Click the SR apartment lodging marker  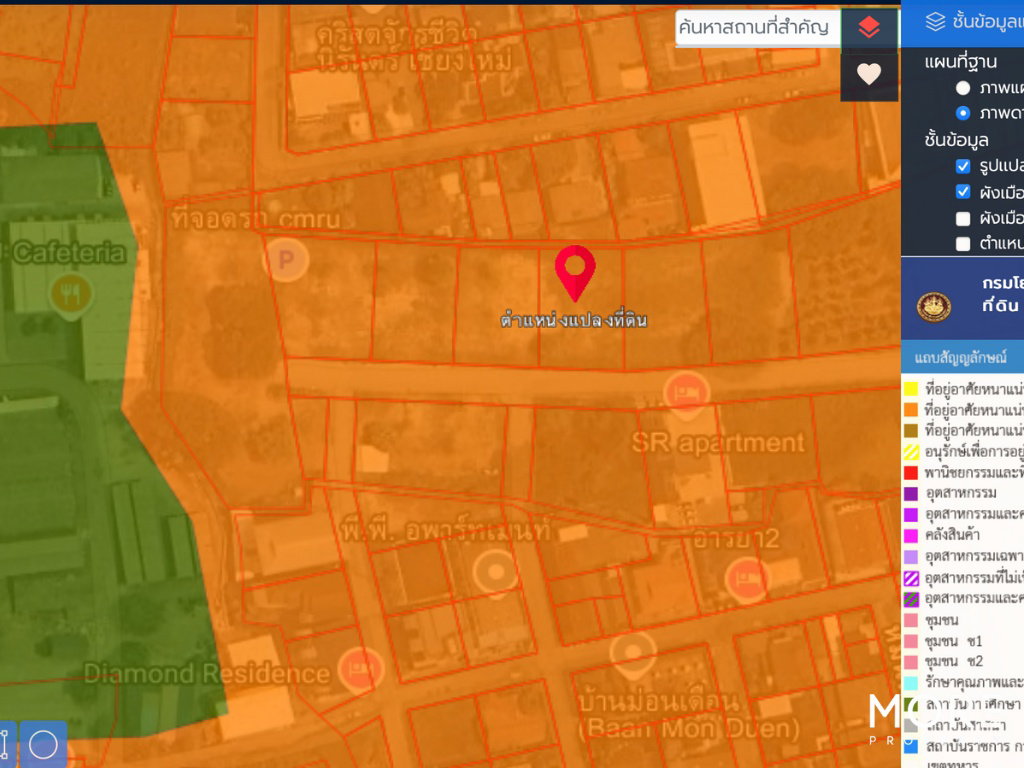click(686, 393)
